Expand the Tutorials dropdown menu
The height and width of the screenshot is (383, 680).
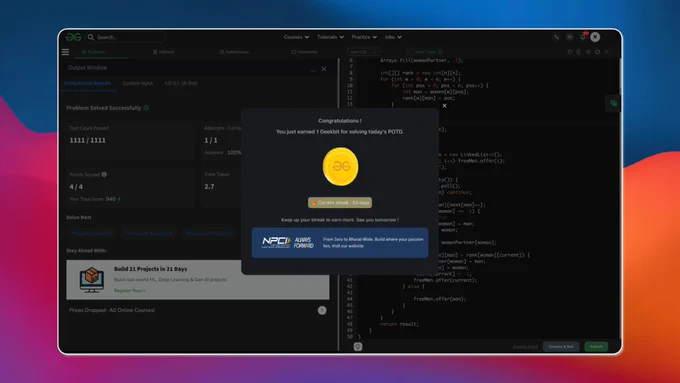coord(330,37)
